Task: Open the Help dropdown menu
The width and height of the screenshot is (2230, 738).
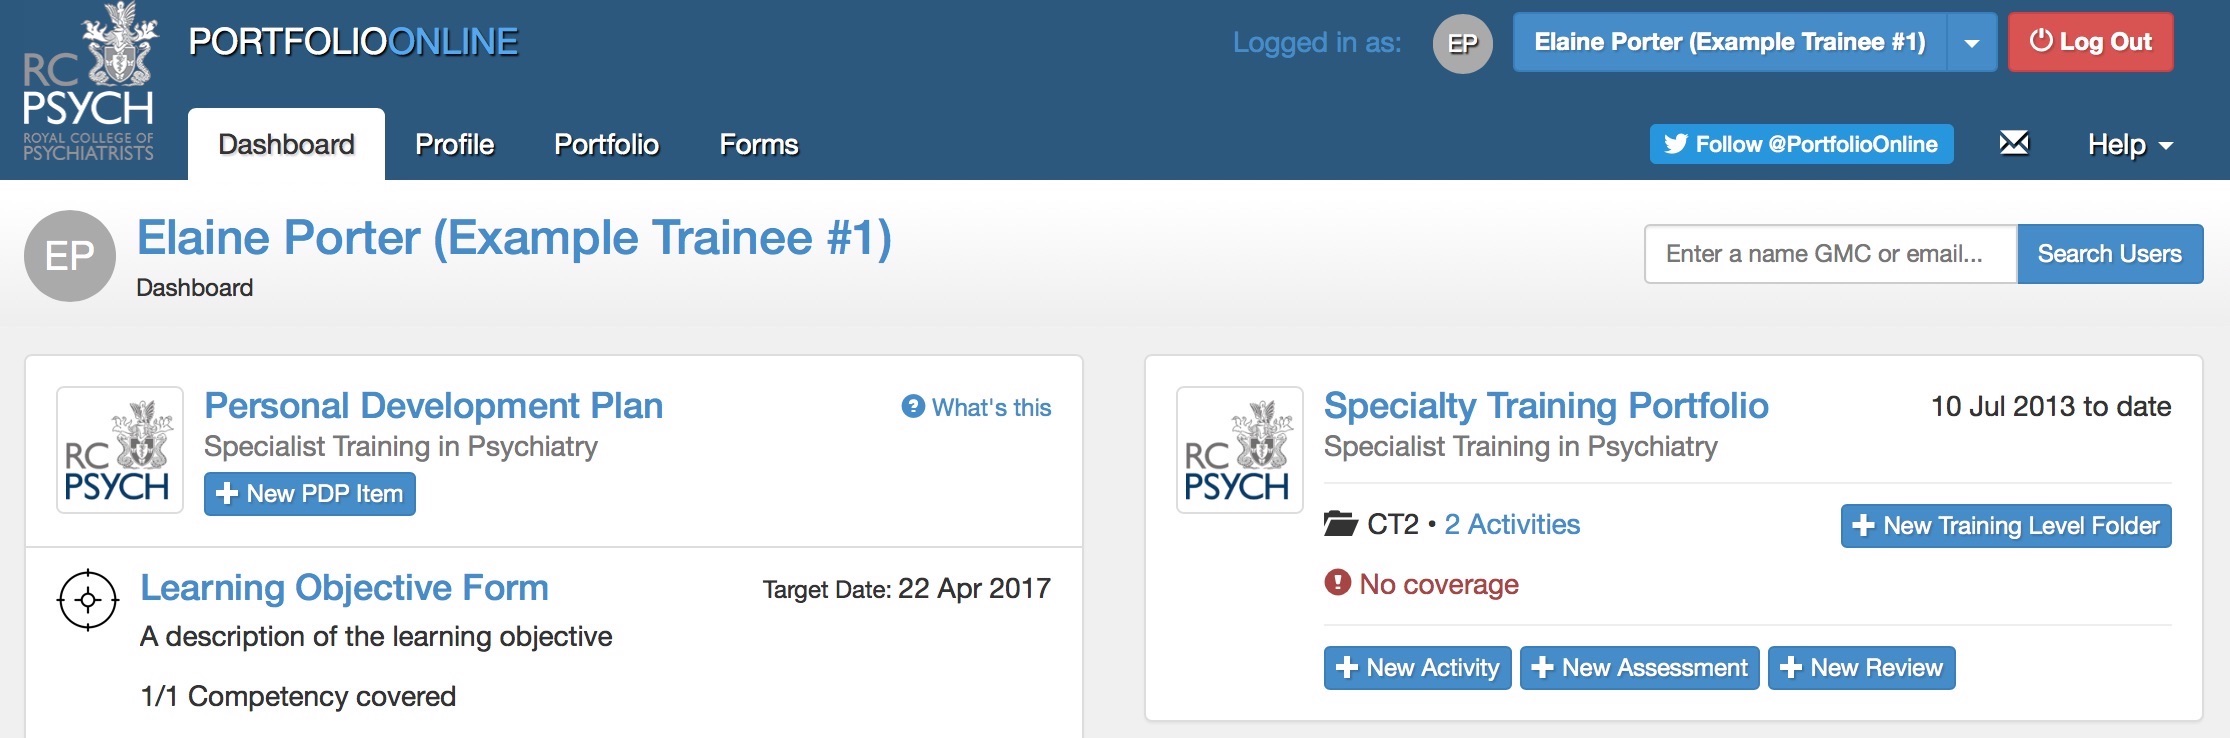Action: click(x=2129, y=145)
